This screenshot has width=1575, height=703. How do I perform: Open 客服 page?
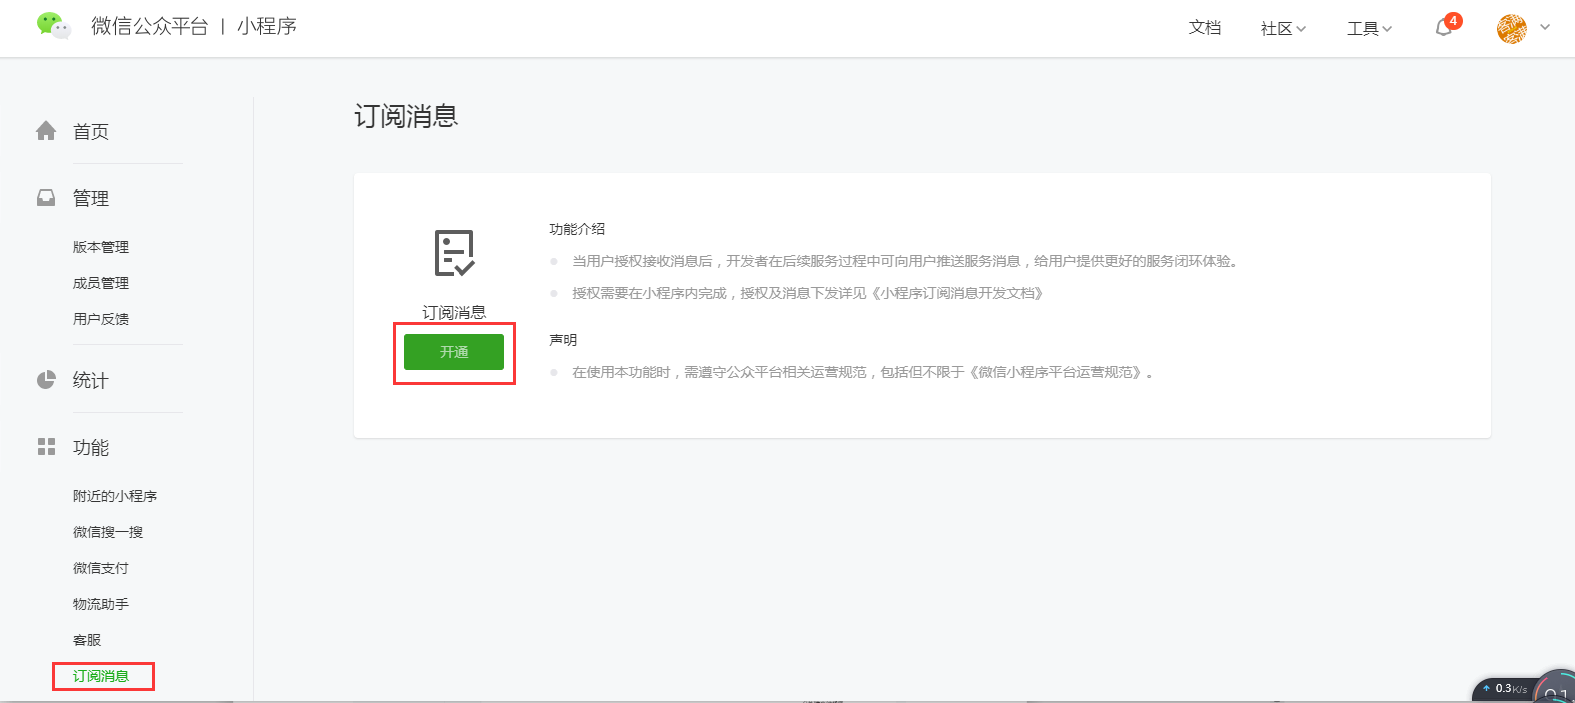coord(87,640)
